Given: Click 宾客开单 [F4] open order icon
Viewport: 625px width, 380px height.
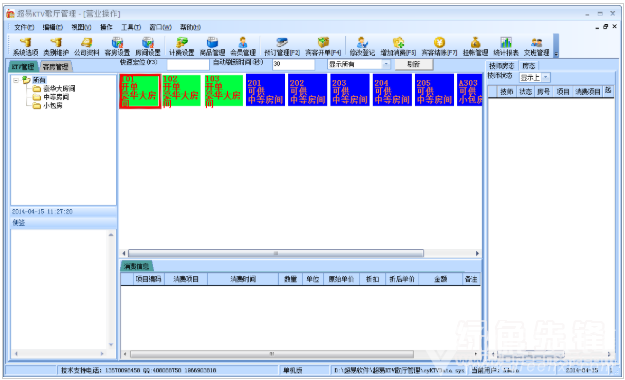Looking at the screenshot, I should [x=323, y=47].
